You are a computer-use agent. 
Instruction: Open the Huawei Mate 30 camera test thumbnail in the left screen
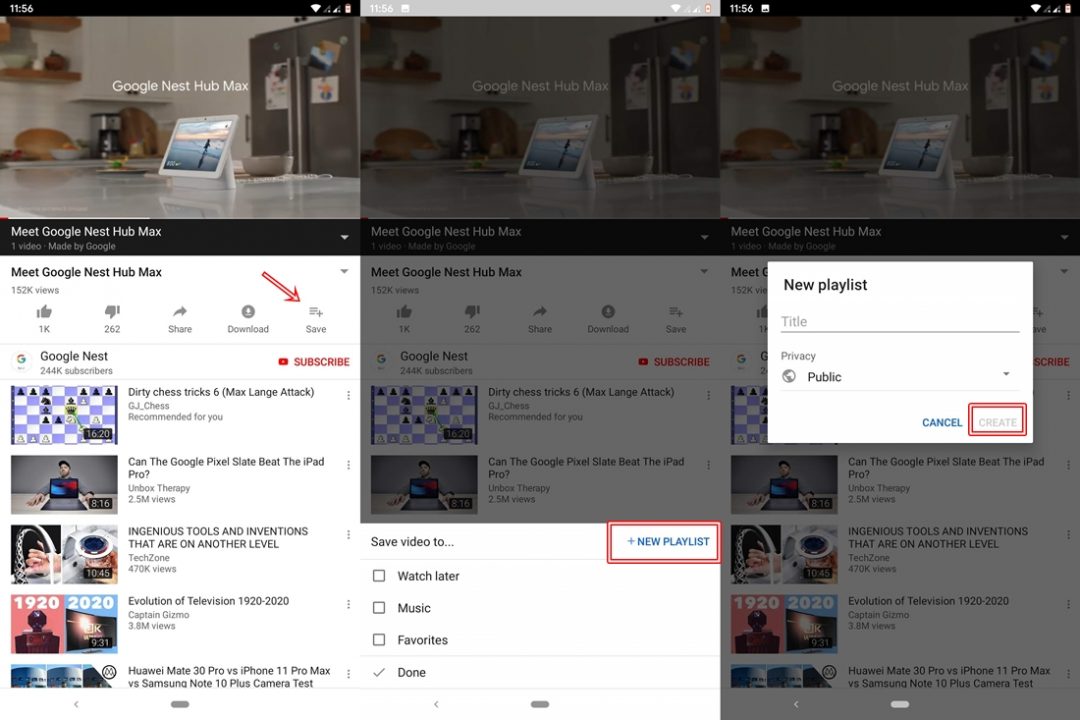(64, 676)
